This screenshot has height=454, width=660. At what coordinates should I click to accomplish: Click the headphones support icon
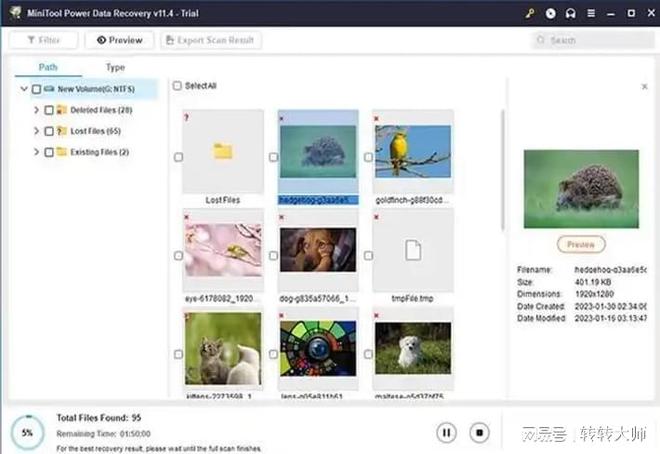pos(570,13)
